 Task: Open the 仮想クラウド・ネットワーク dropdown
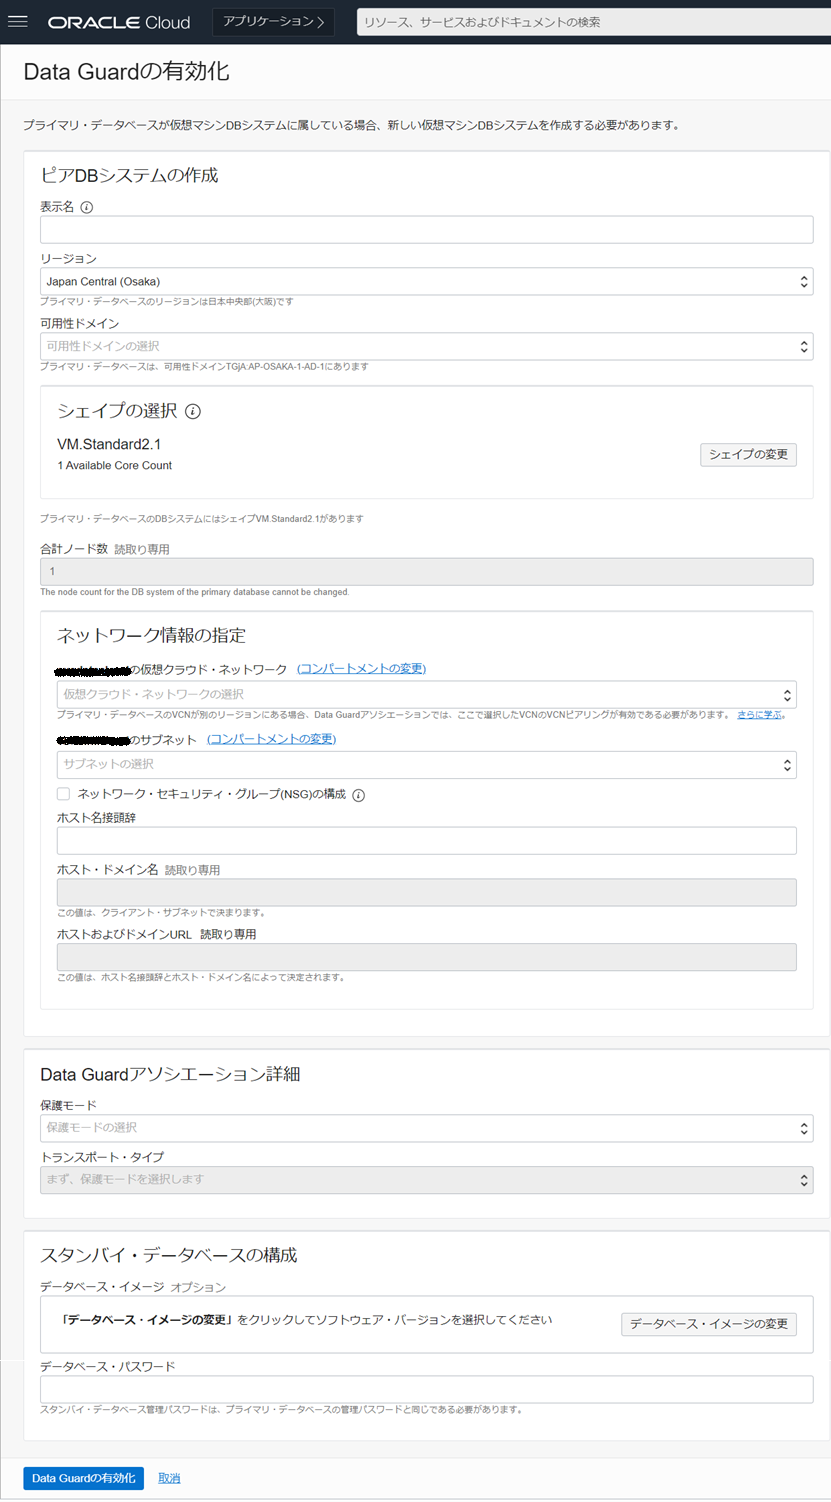click(x=425, y=694)
